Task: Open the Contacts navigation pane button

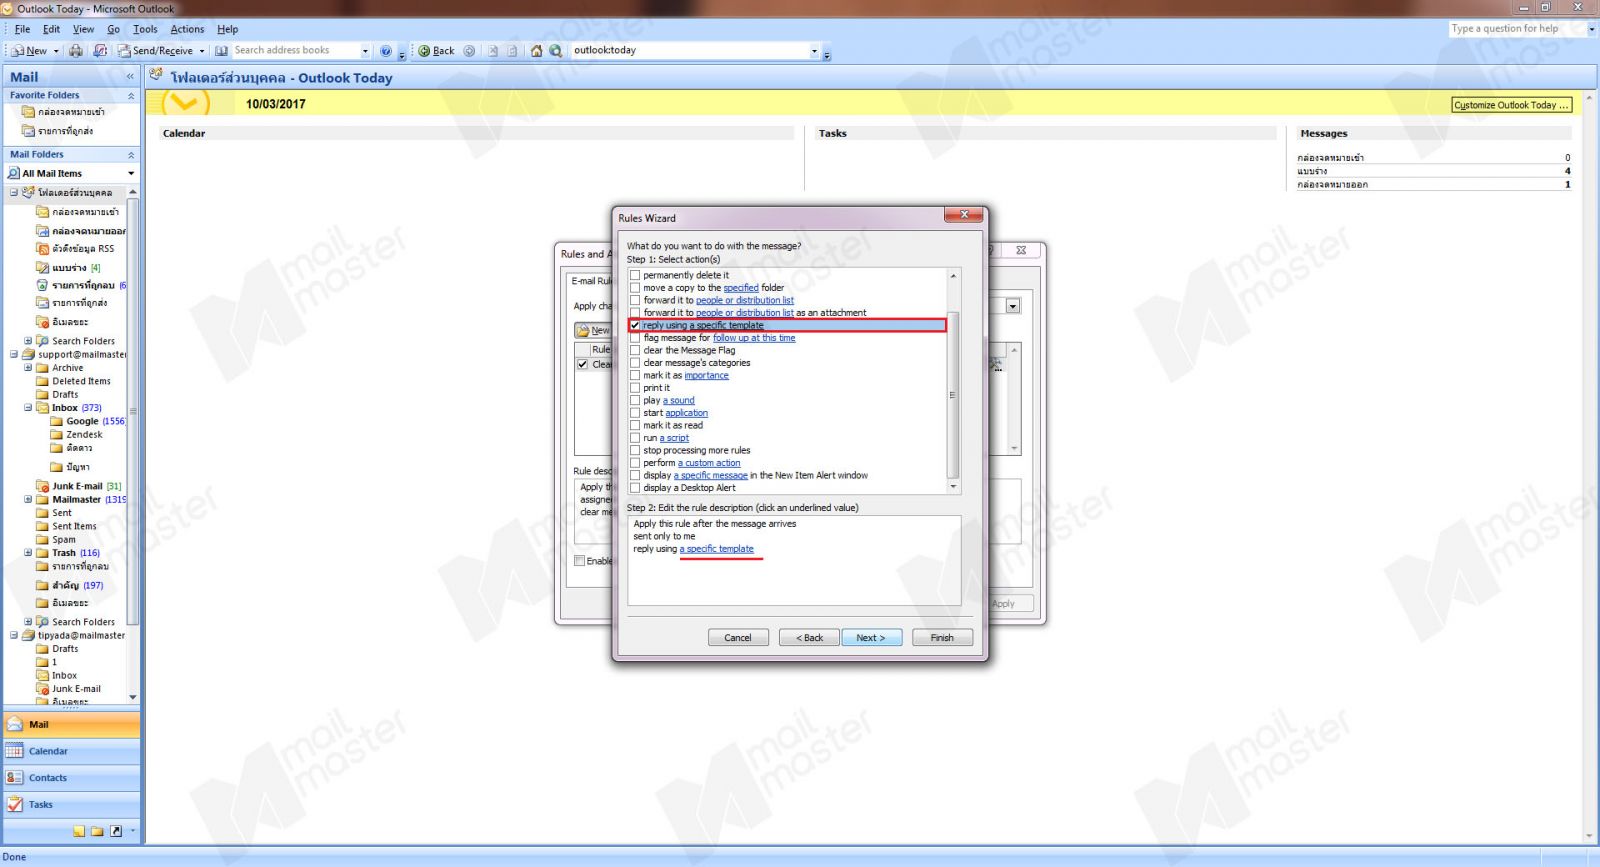Action: coord(71,777)
